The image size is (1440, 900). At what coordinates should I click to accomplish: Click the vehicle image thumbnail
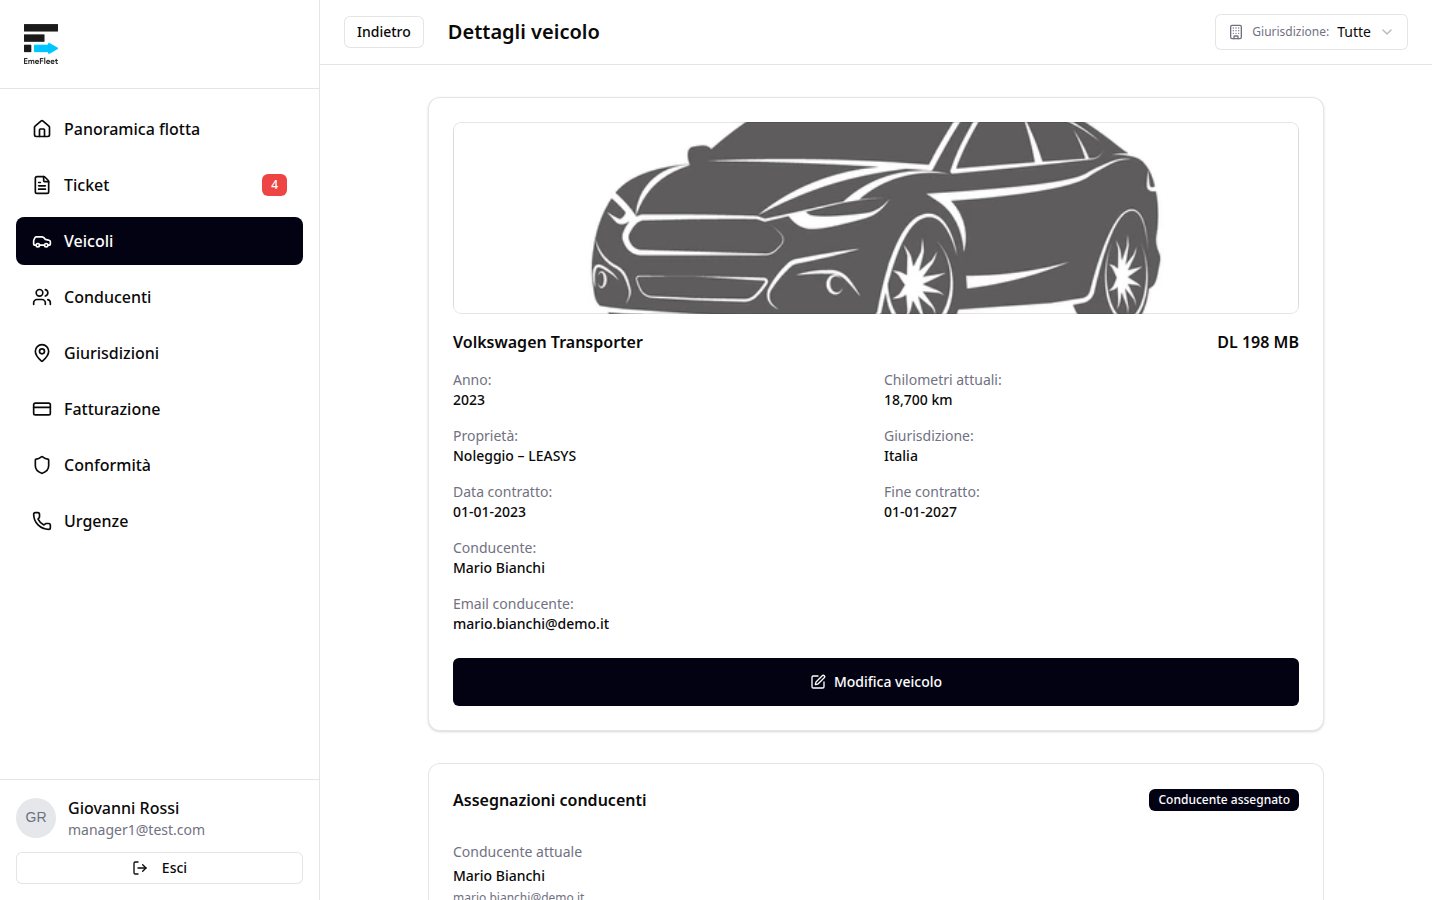pos(876,218)
